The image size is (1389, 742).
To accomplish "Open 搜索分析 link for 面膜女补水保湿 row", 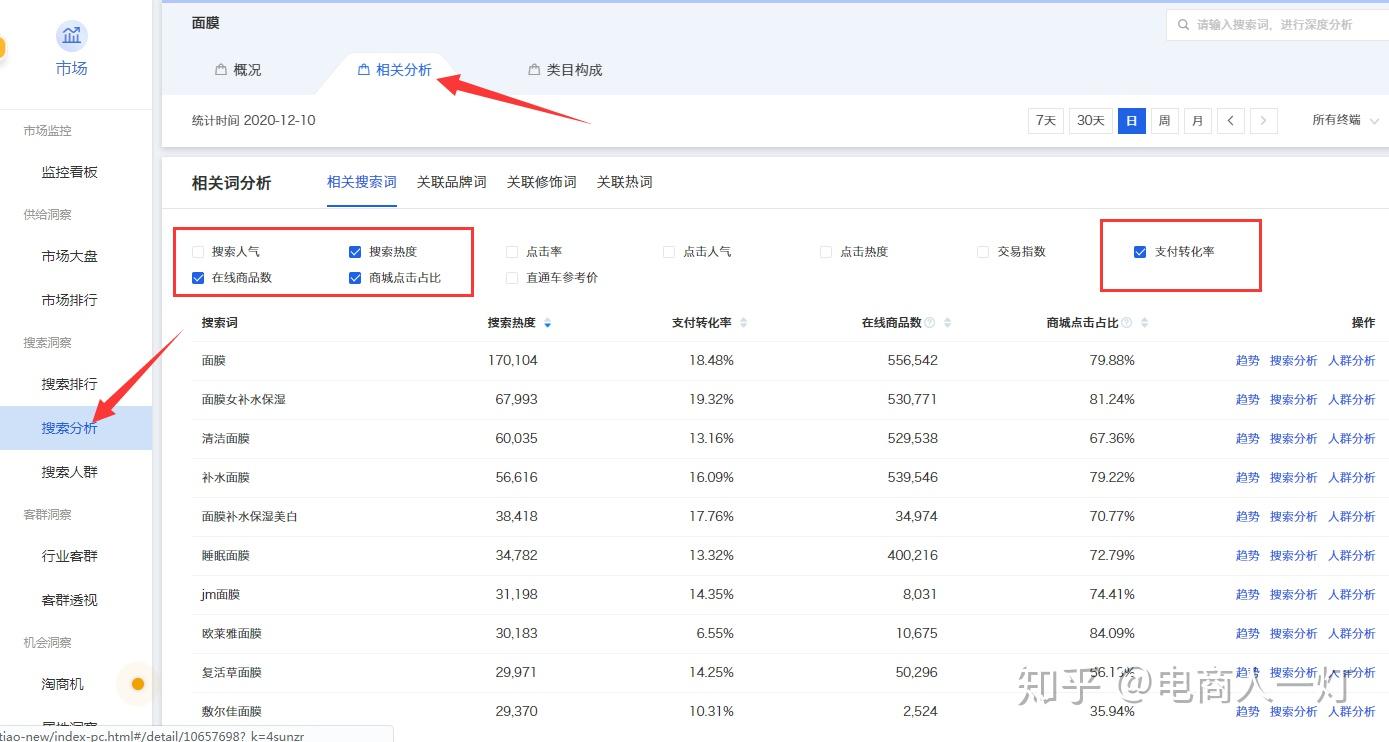I will coord(1294,399).
